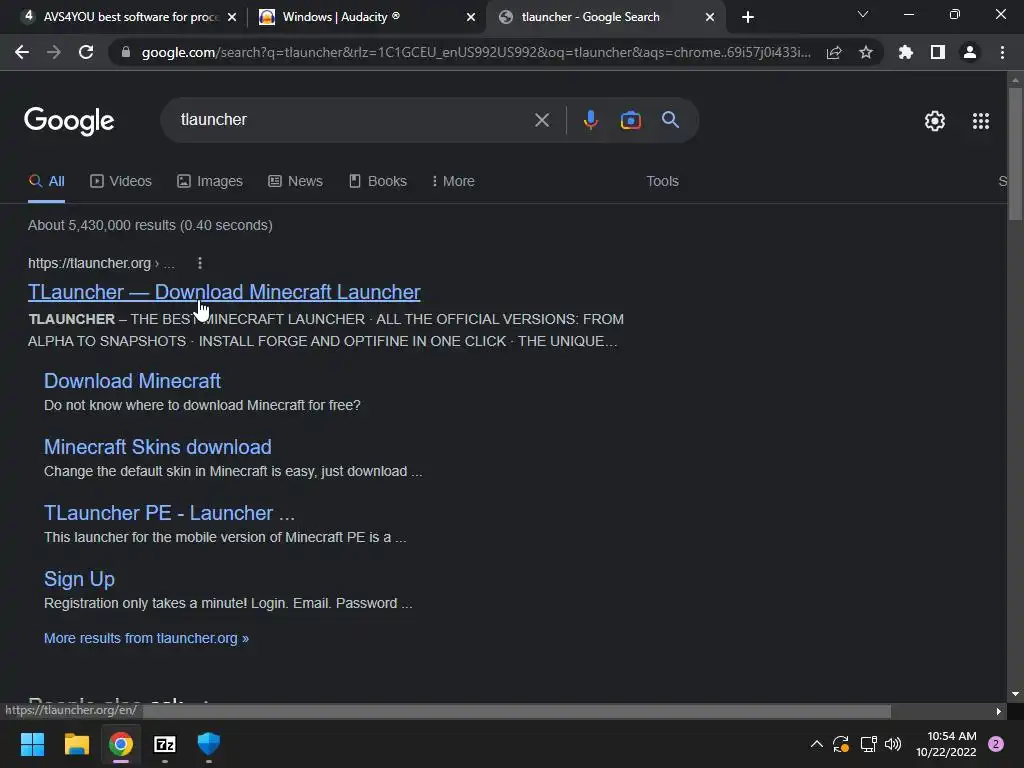Open the tab search dropdown arrow
The width and height of the screenshot is (1024, 768).
pos(863,14)
